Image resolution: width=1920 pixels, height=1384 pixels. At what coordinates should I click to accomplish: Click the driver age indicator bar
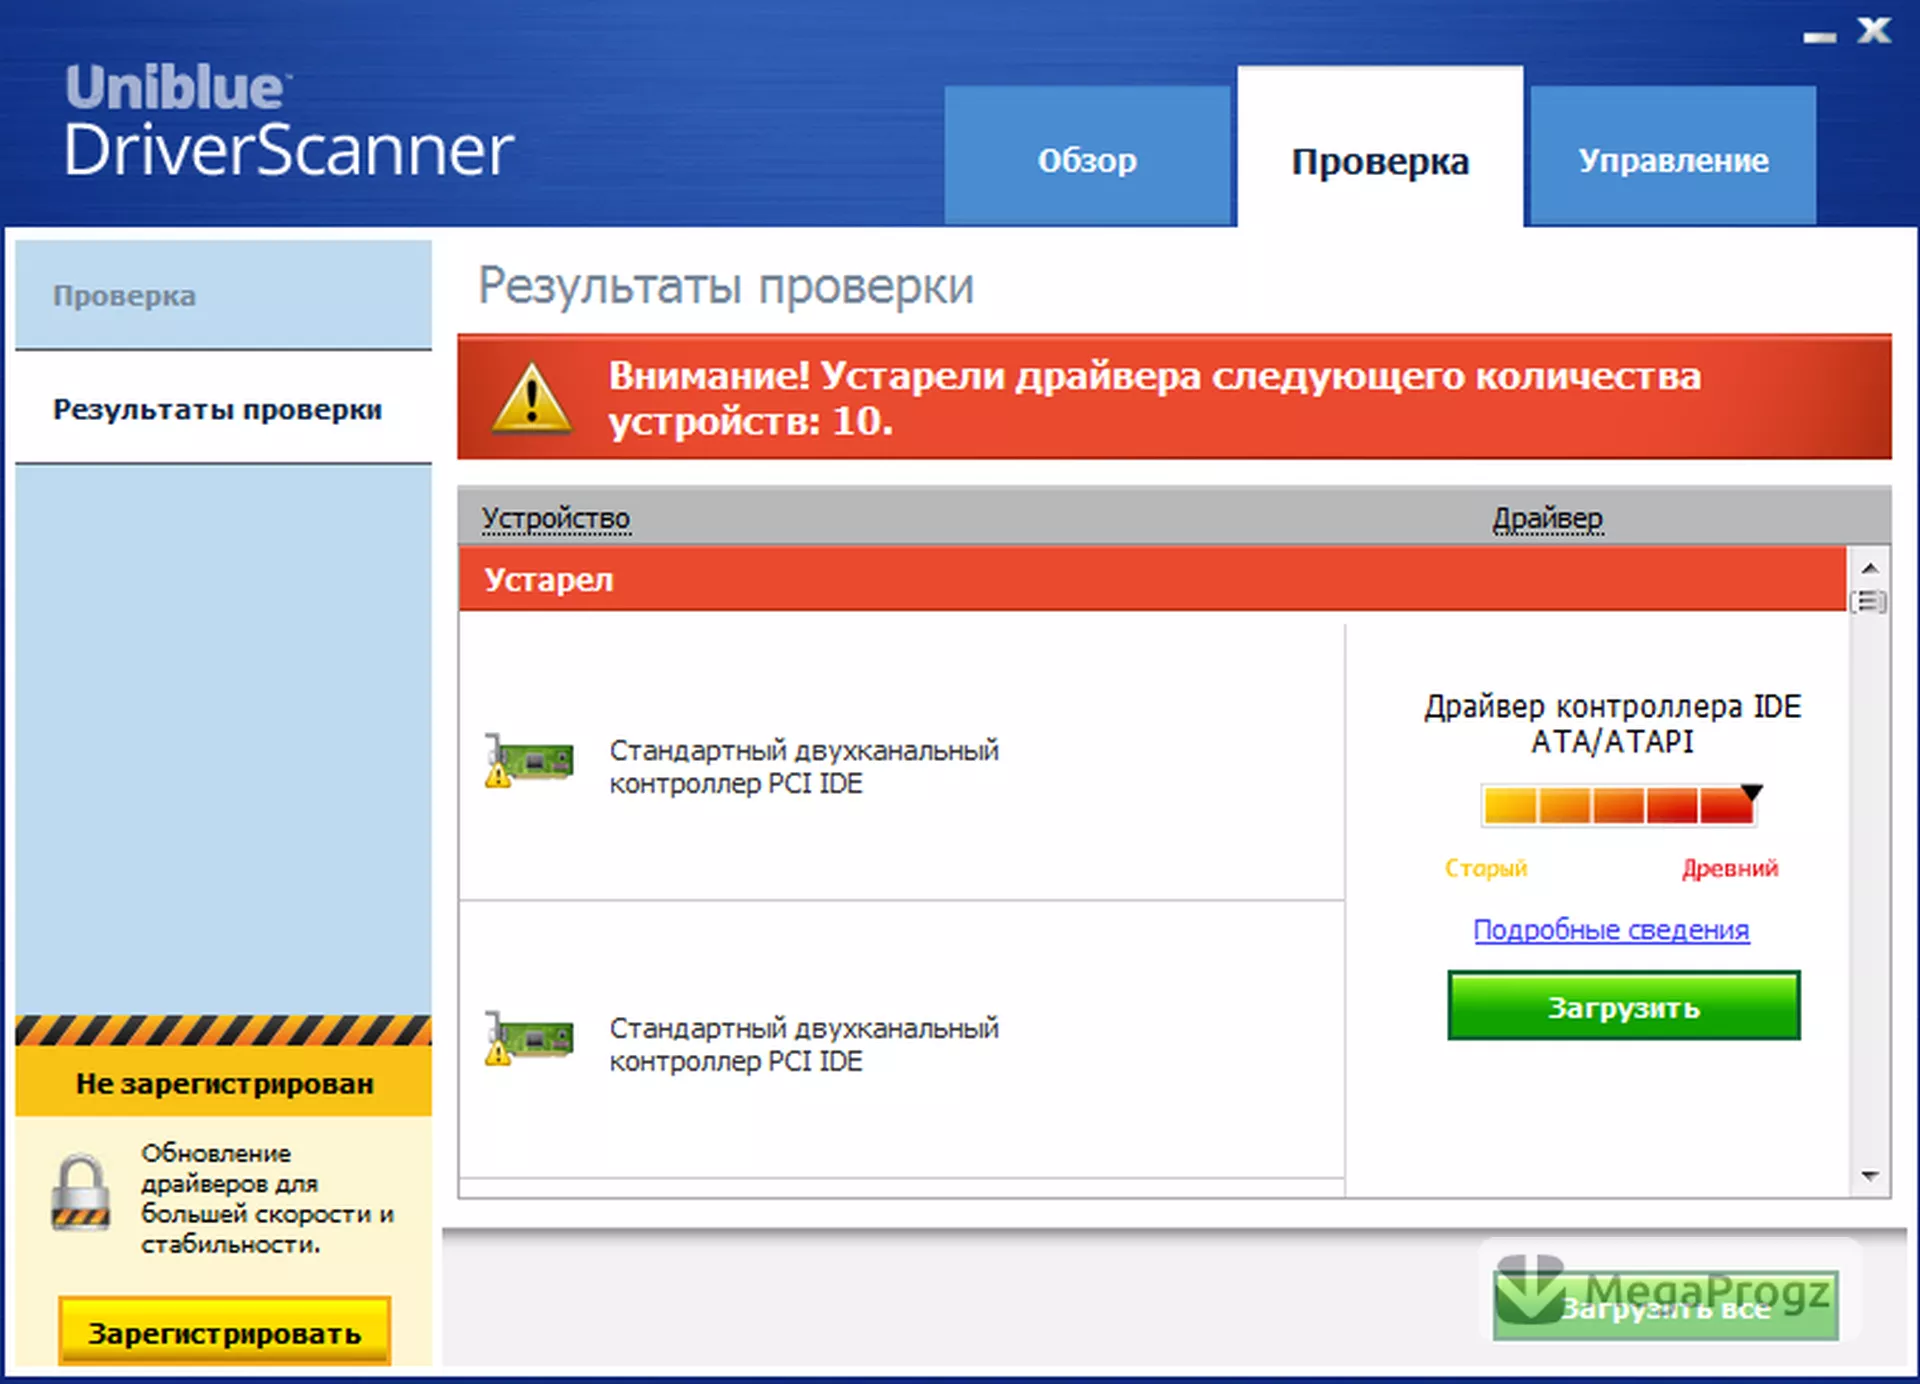click(x=1620, y=805)
